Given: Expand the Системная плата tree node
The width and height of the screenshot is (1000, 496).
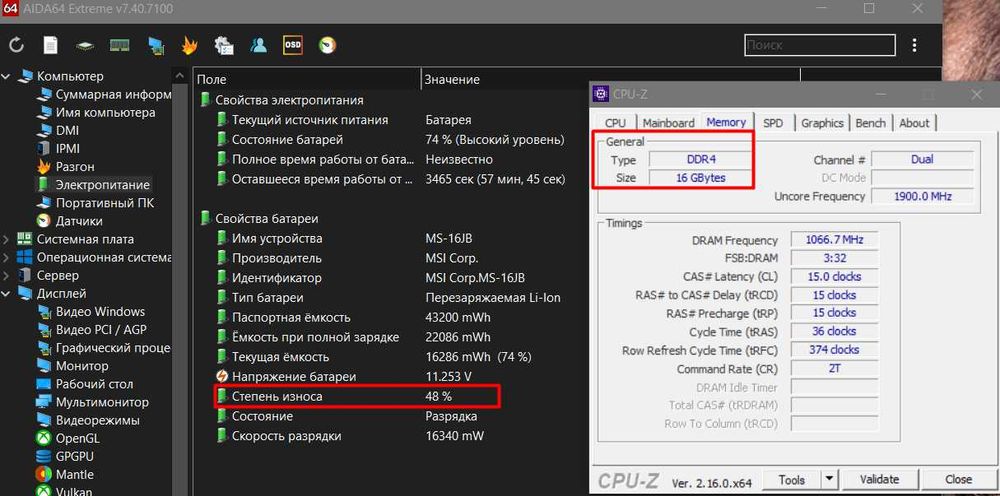Looking at the screenshot, I should [6, 240].
